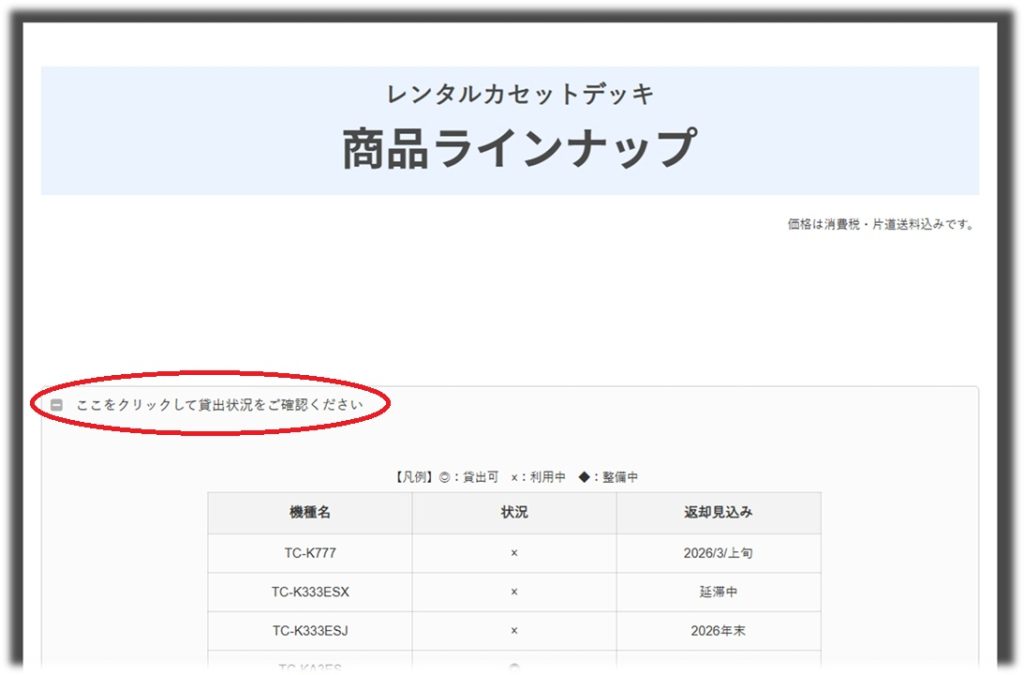Image resolution: width=1024 pixels, height=675 pixels.
Task: Click the × status icon for TC-K333ESJ
Action: [x=514, y=631]
